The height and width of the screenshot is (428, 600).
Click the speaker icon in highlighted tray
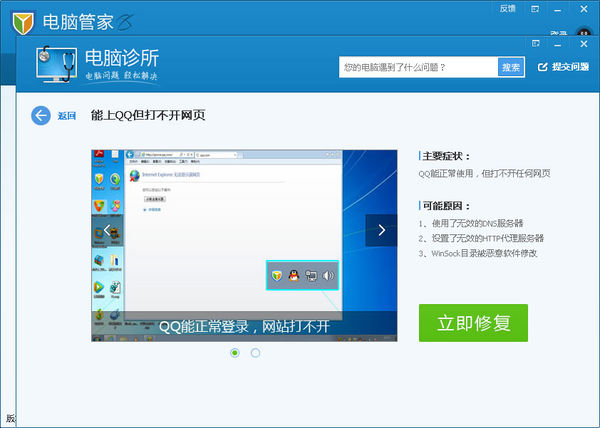(328, 275)
